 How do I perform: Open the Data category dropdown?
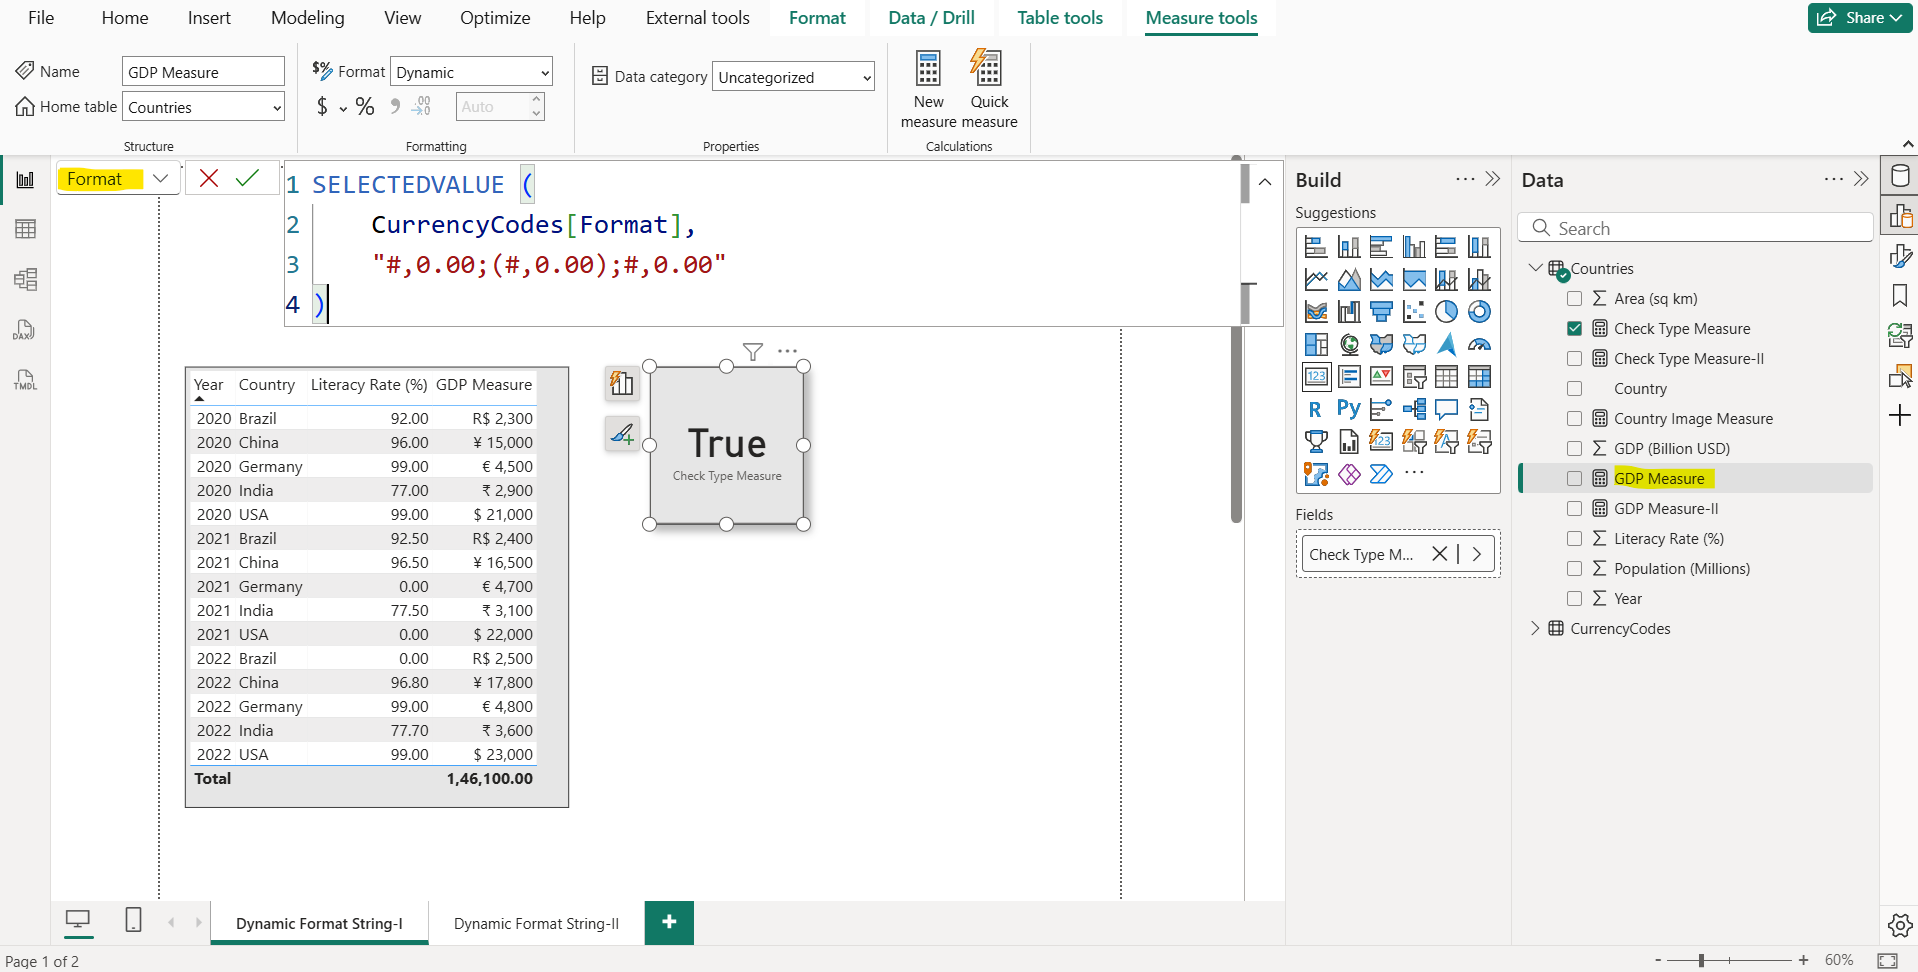pyautogui.click(x=793, y=77)
